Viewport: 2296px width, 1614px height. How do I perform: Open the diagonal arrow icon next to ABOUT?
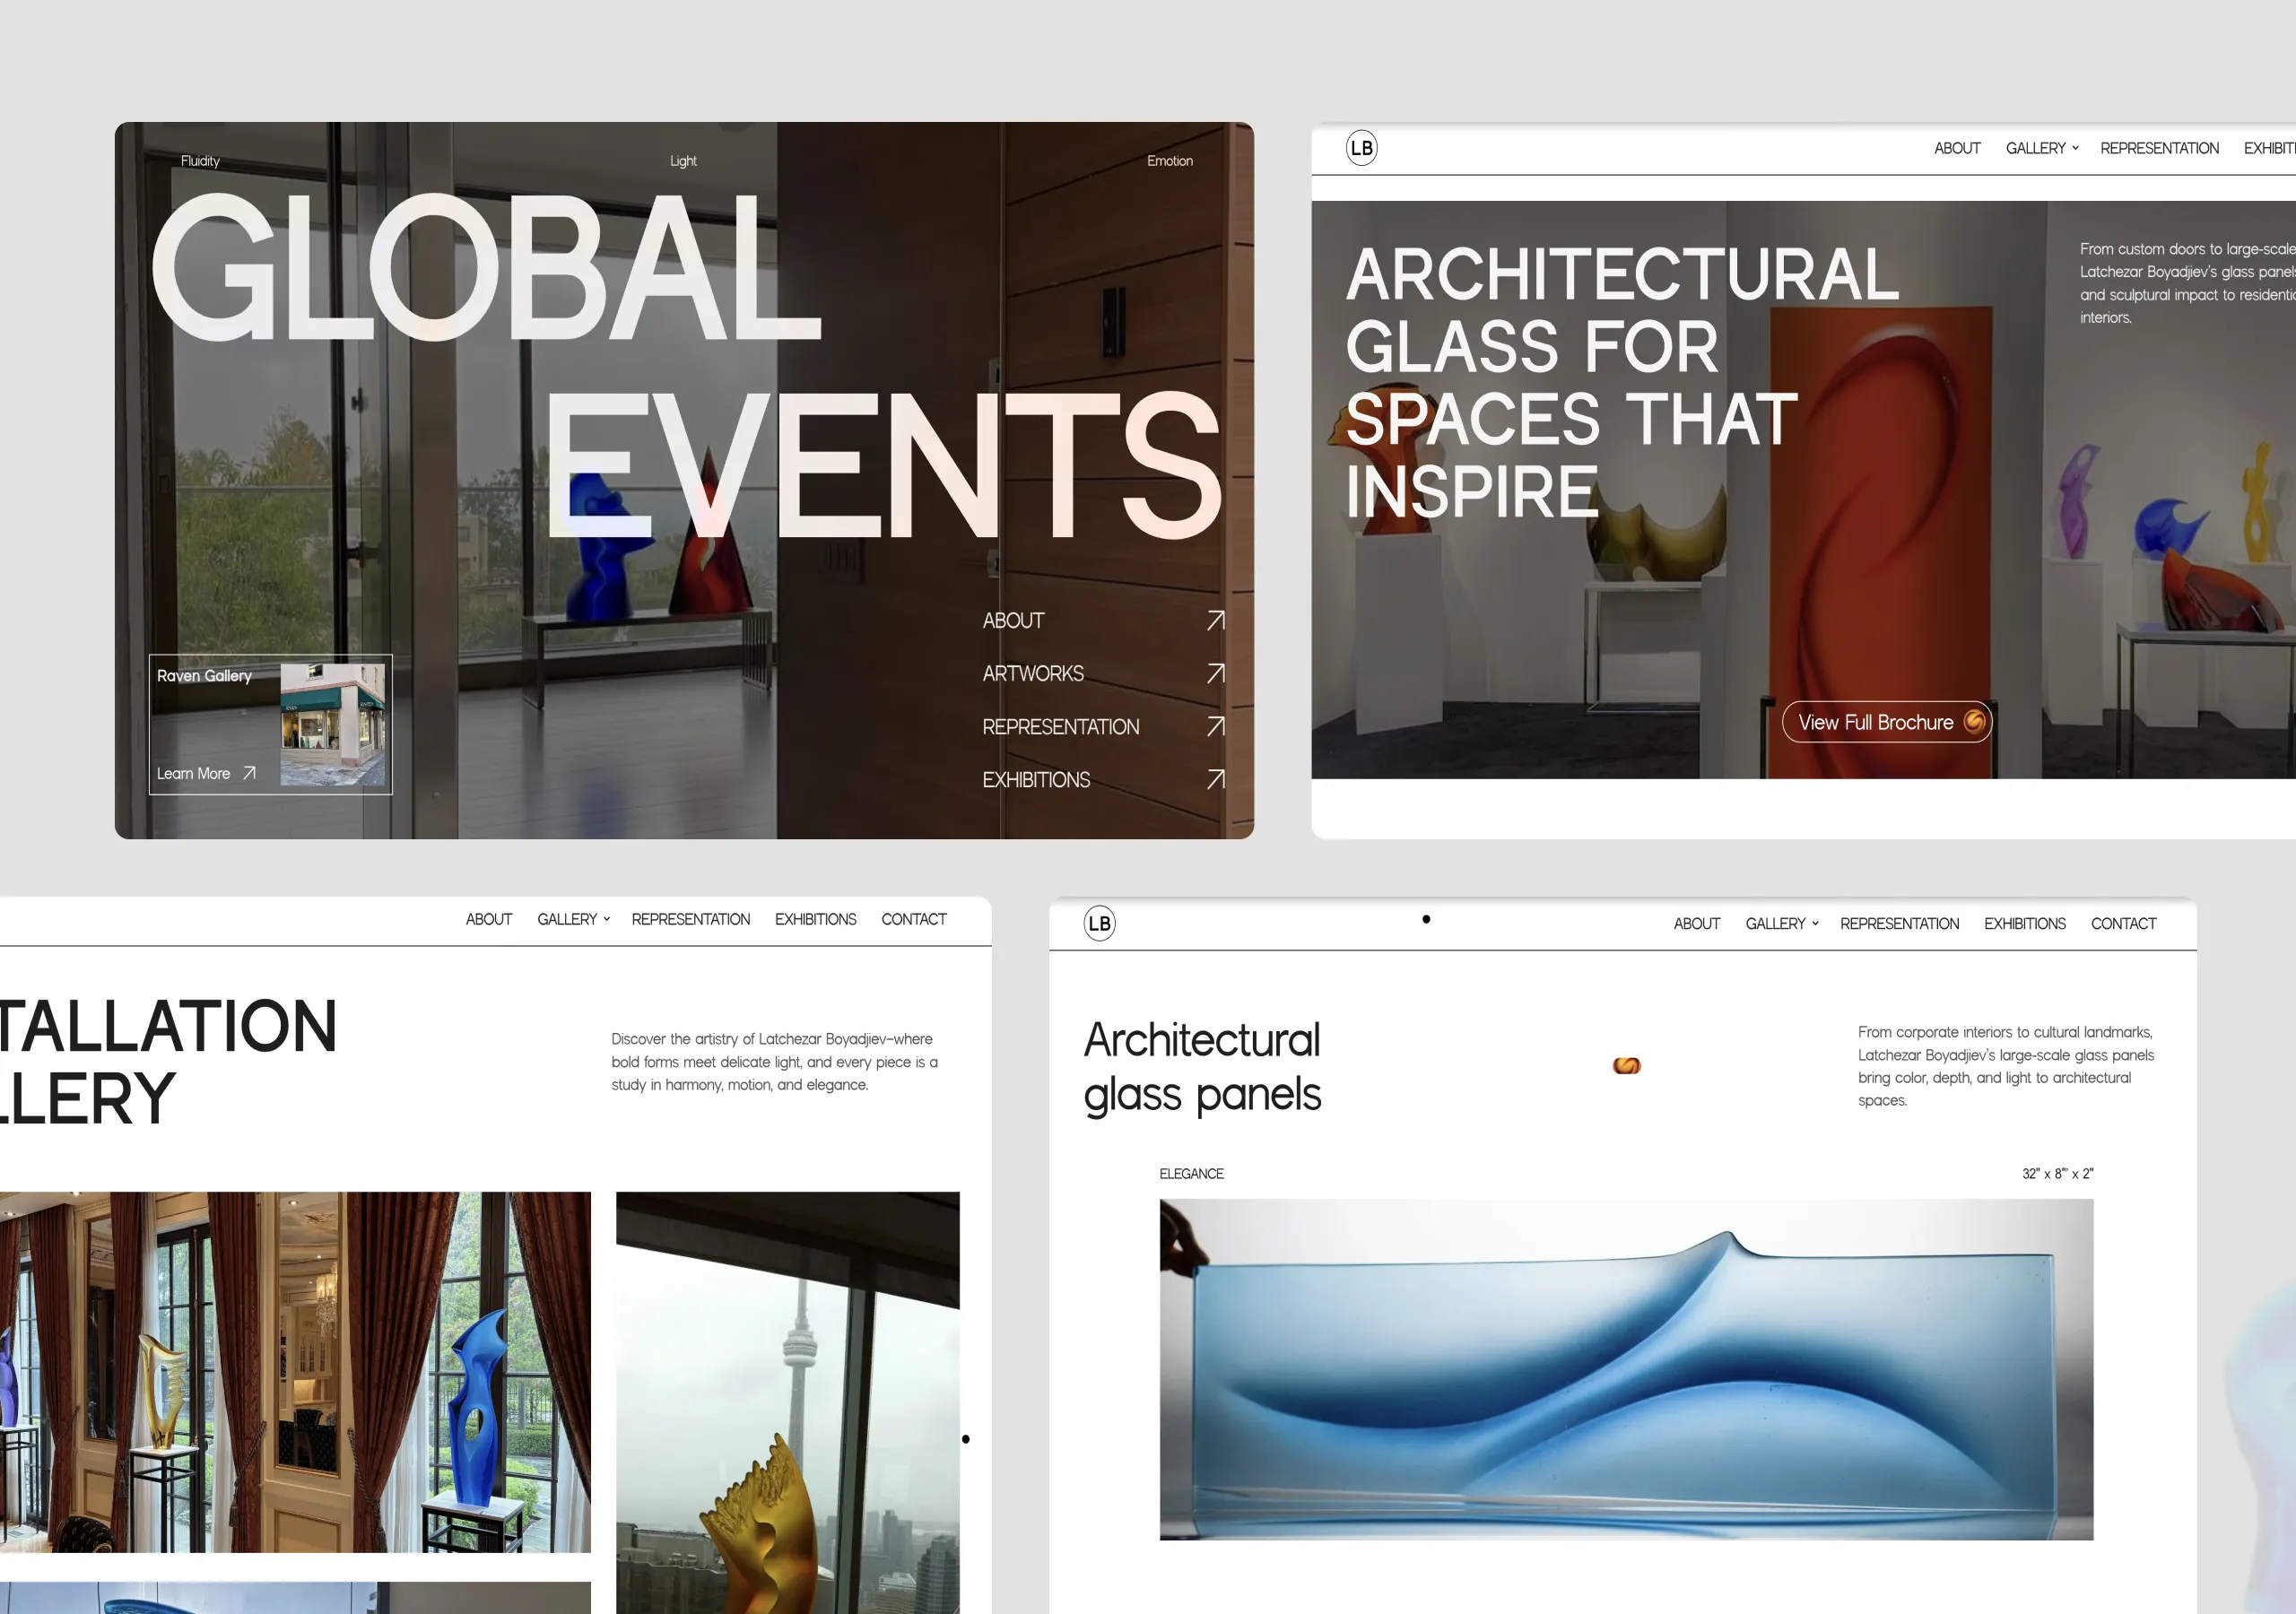[x=1216, y=620]
